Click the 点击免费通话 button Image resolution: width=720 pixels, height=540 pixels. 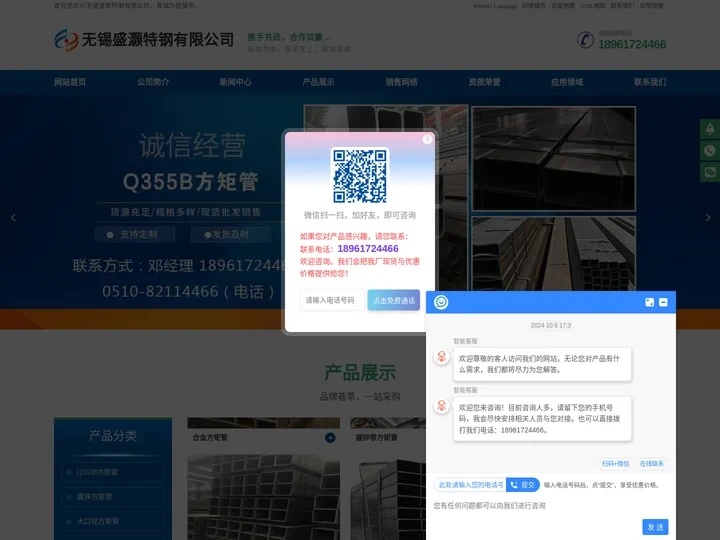(394, 300)
